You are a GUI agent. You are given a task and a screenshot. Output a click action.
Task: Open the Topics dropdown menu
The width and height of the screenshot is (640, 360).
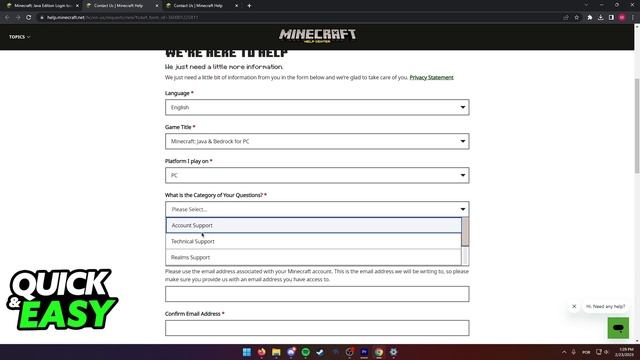tap(20, 37)
